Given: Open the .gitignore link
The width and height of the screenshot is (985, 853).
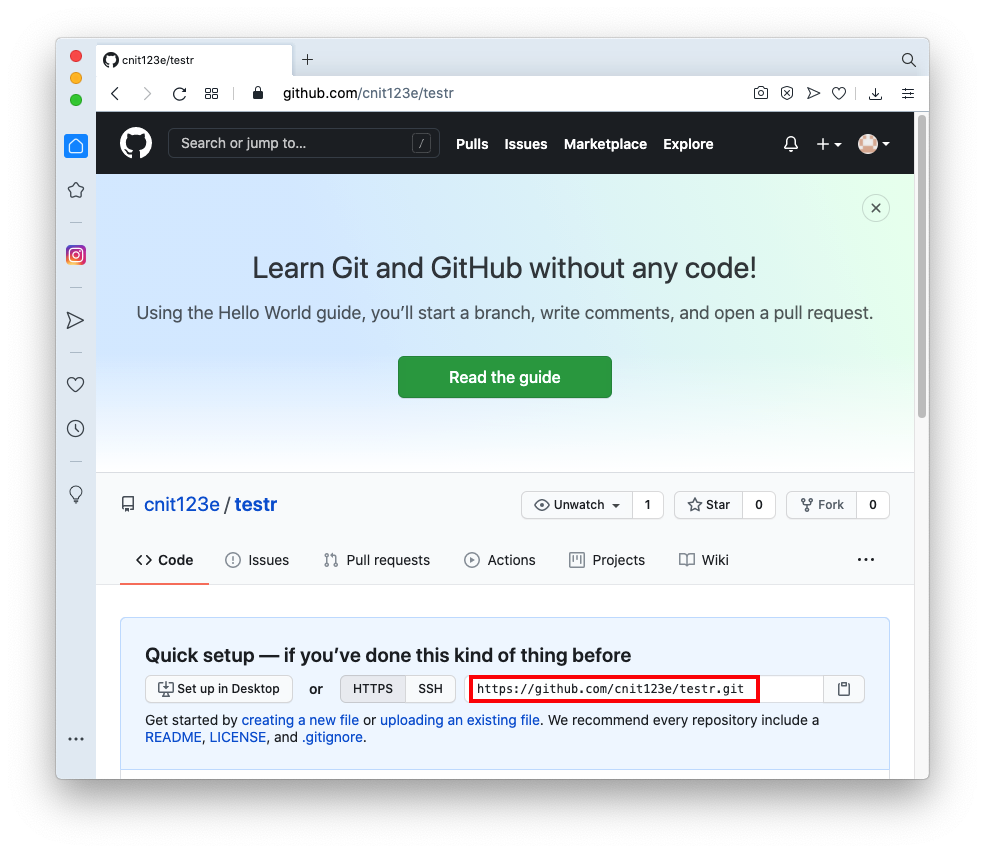Looking at the screenshot, I should (332, 737).
